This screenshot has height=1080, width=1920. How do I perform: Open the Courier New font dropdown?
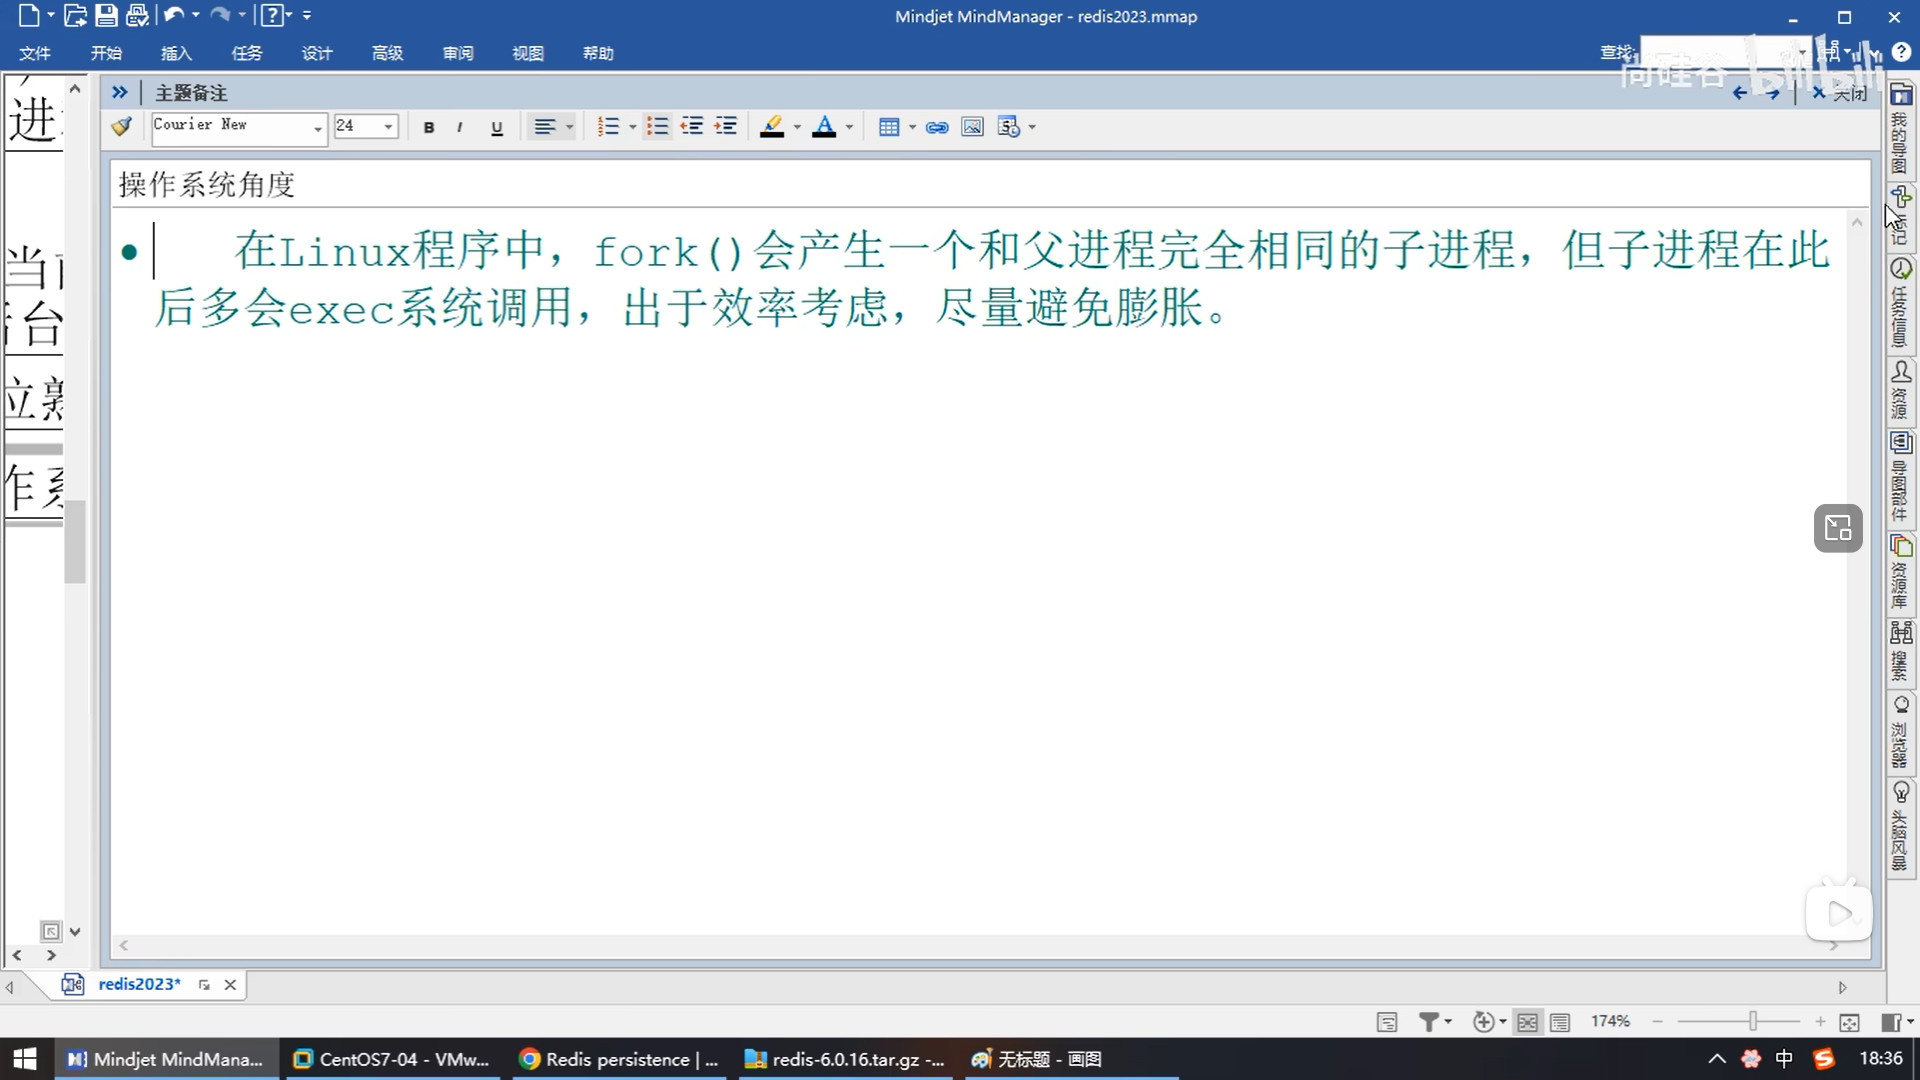pos(317,128)
